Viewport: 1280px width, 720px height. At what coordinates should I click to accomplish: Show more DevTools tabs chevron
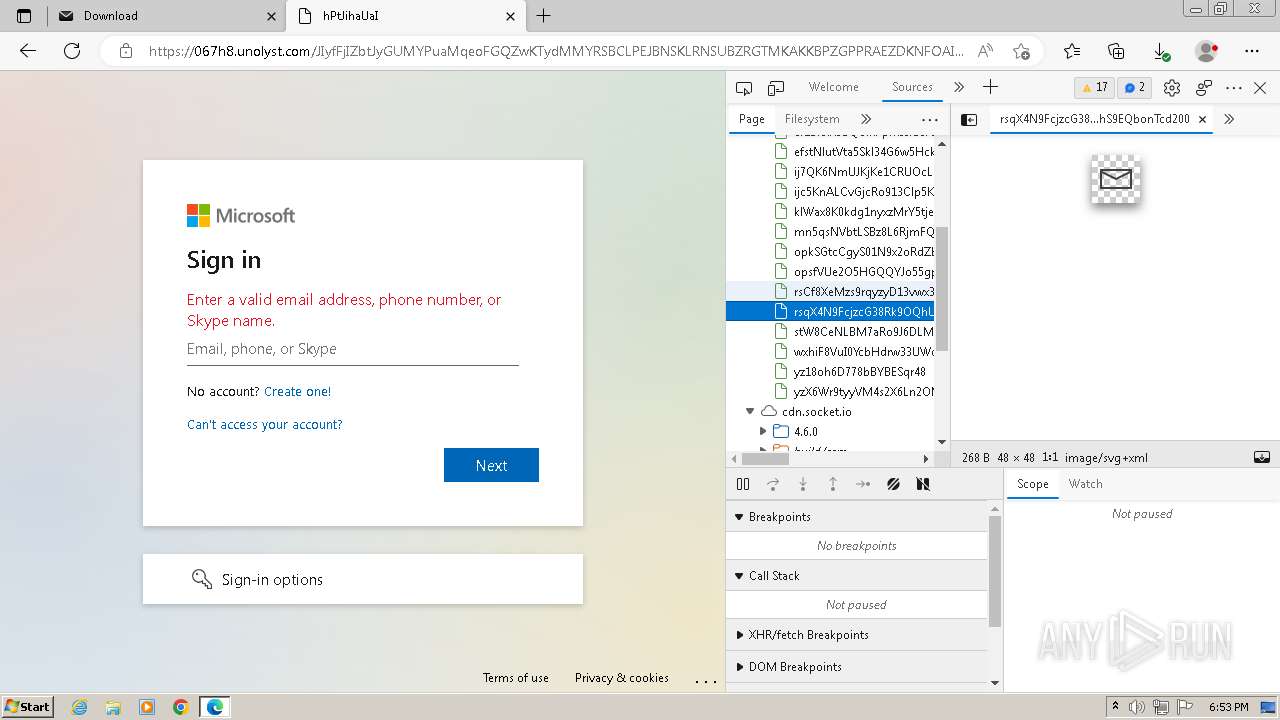pos(959,87)
